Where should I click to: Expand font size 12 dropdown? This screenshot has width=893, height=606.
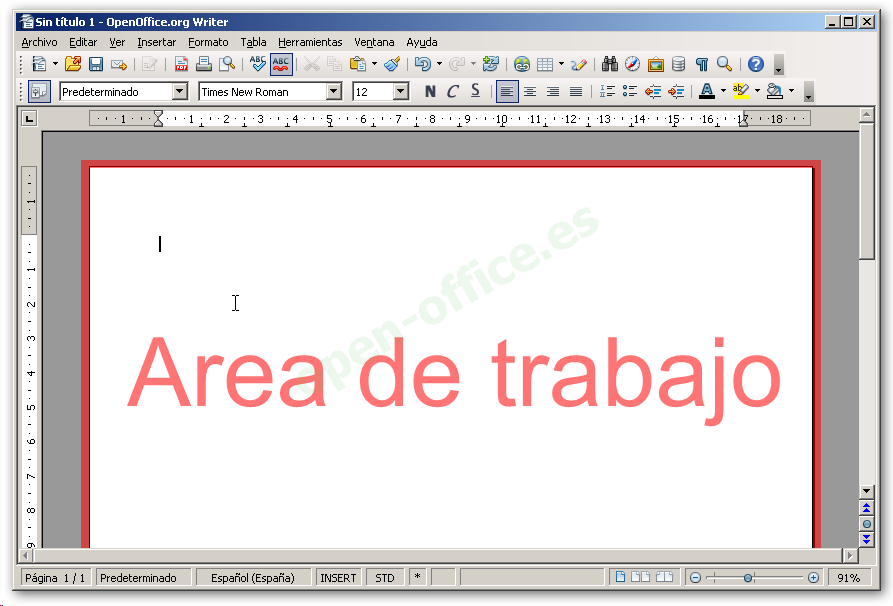point(400,91)
